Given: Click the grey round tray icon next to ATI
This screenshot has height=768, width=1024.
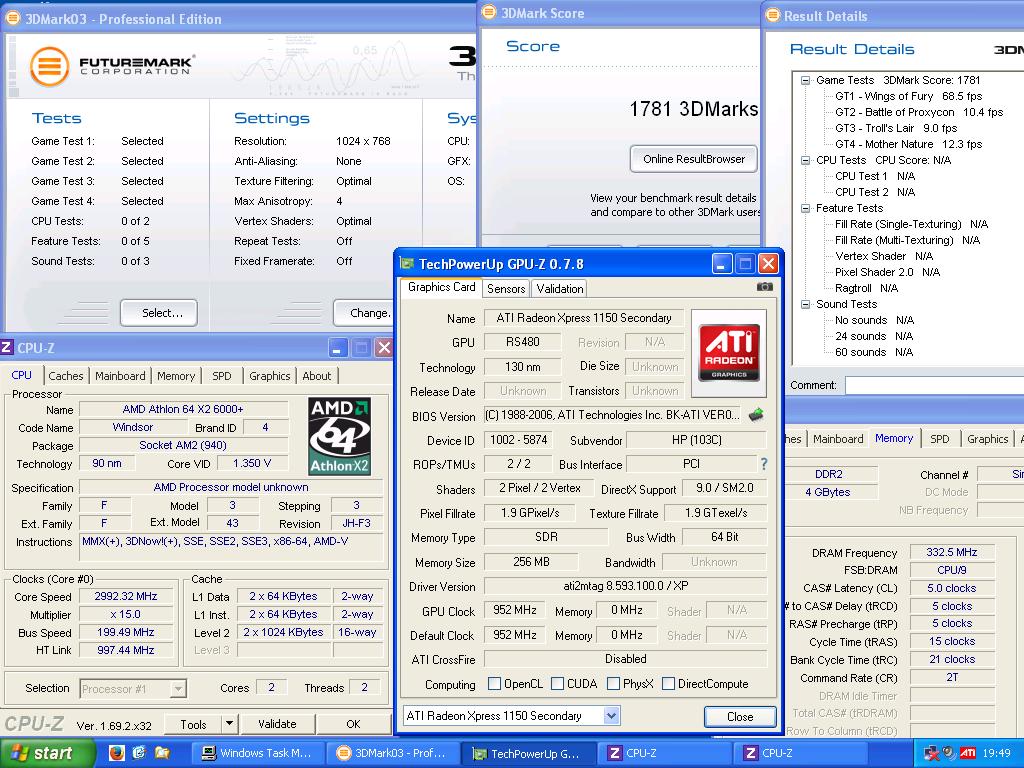Looking at the screenshot, I should coord(950,753).
